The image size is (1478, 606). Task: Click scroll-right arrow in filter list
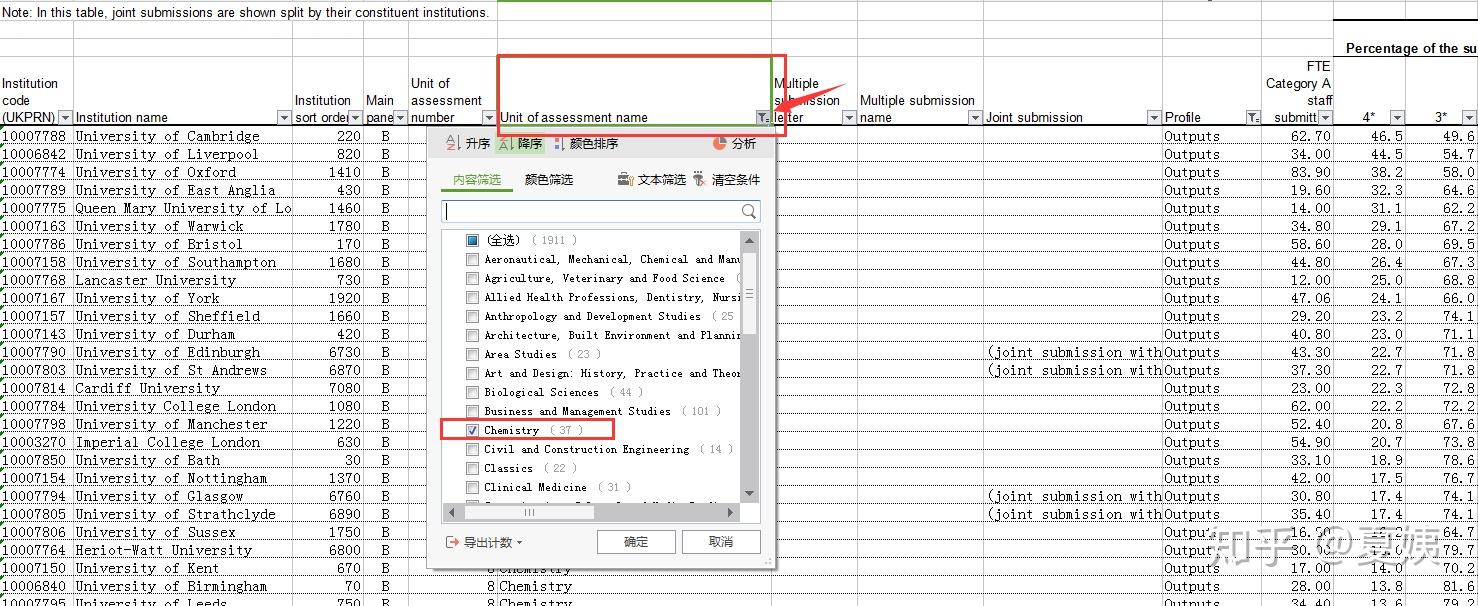[x=732, y=512]
